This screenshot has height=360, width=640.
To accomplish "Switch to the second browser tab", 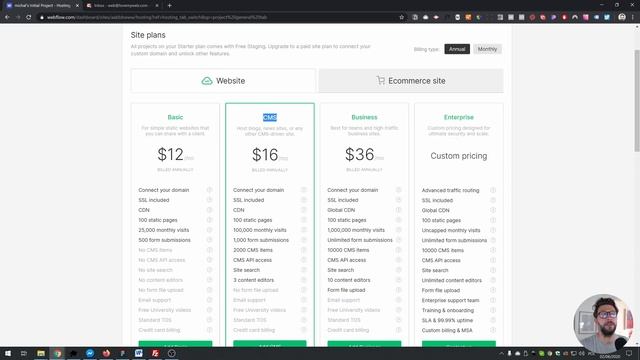I will [x=121, y=6].
